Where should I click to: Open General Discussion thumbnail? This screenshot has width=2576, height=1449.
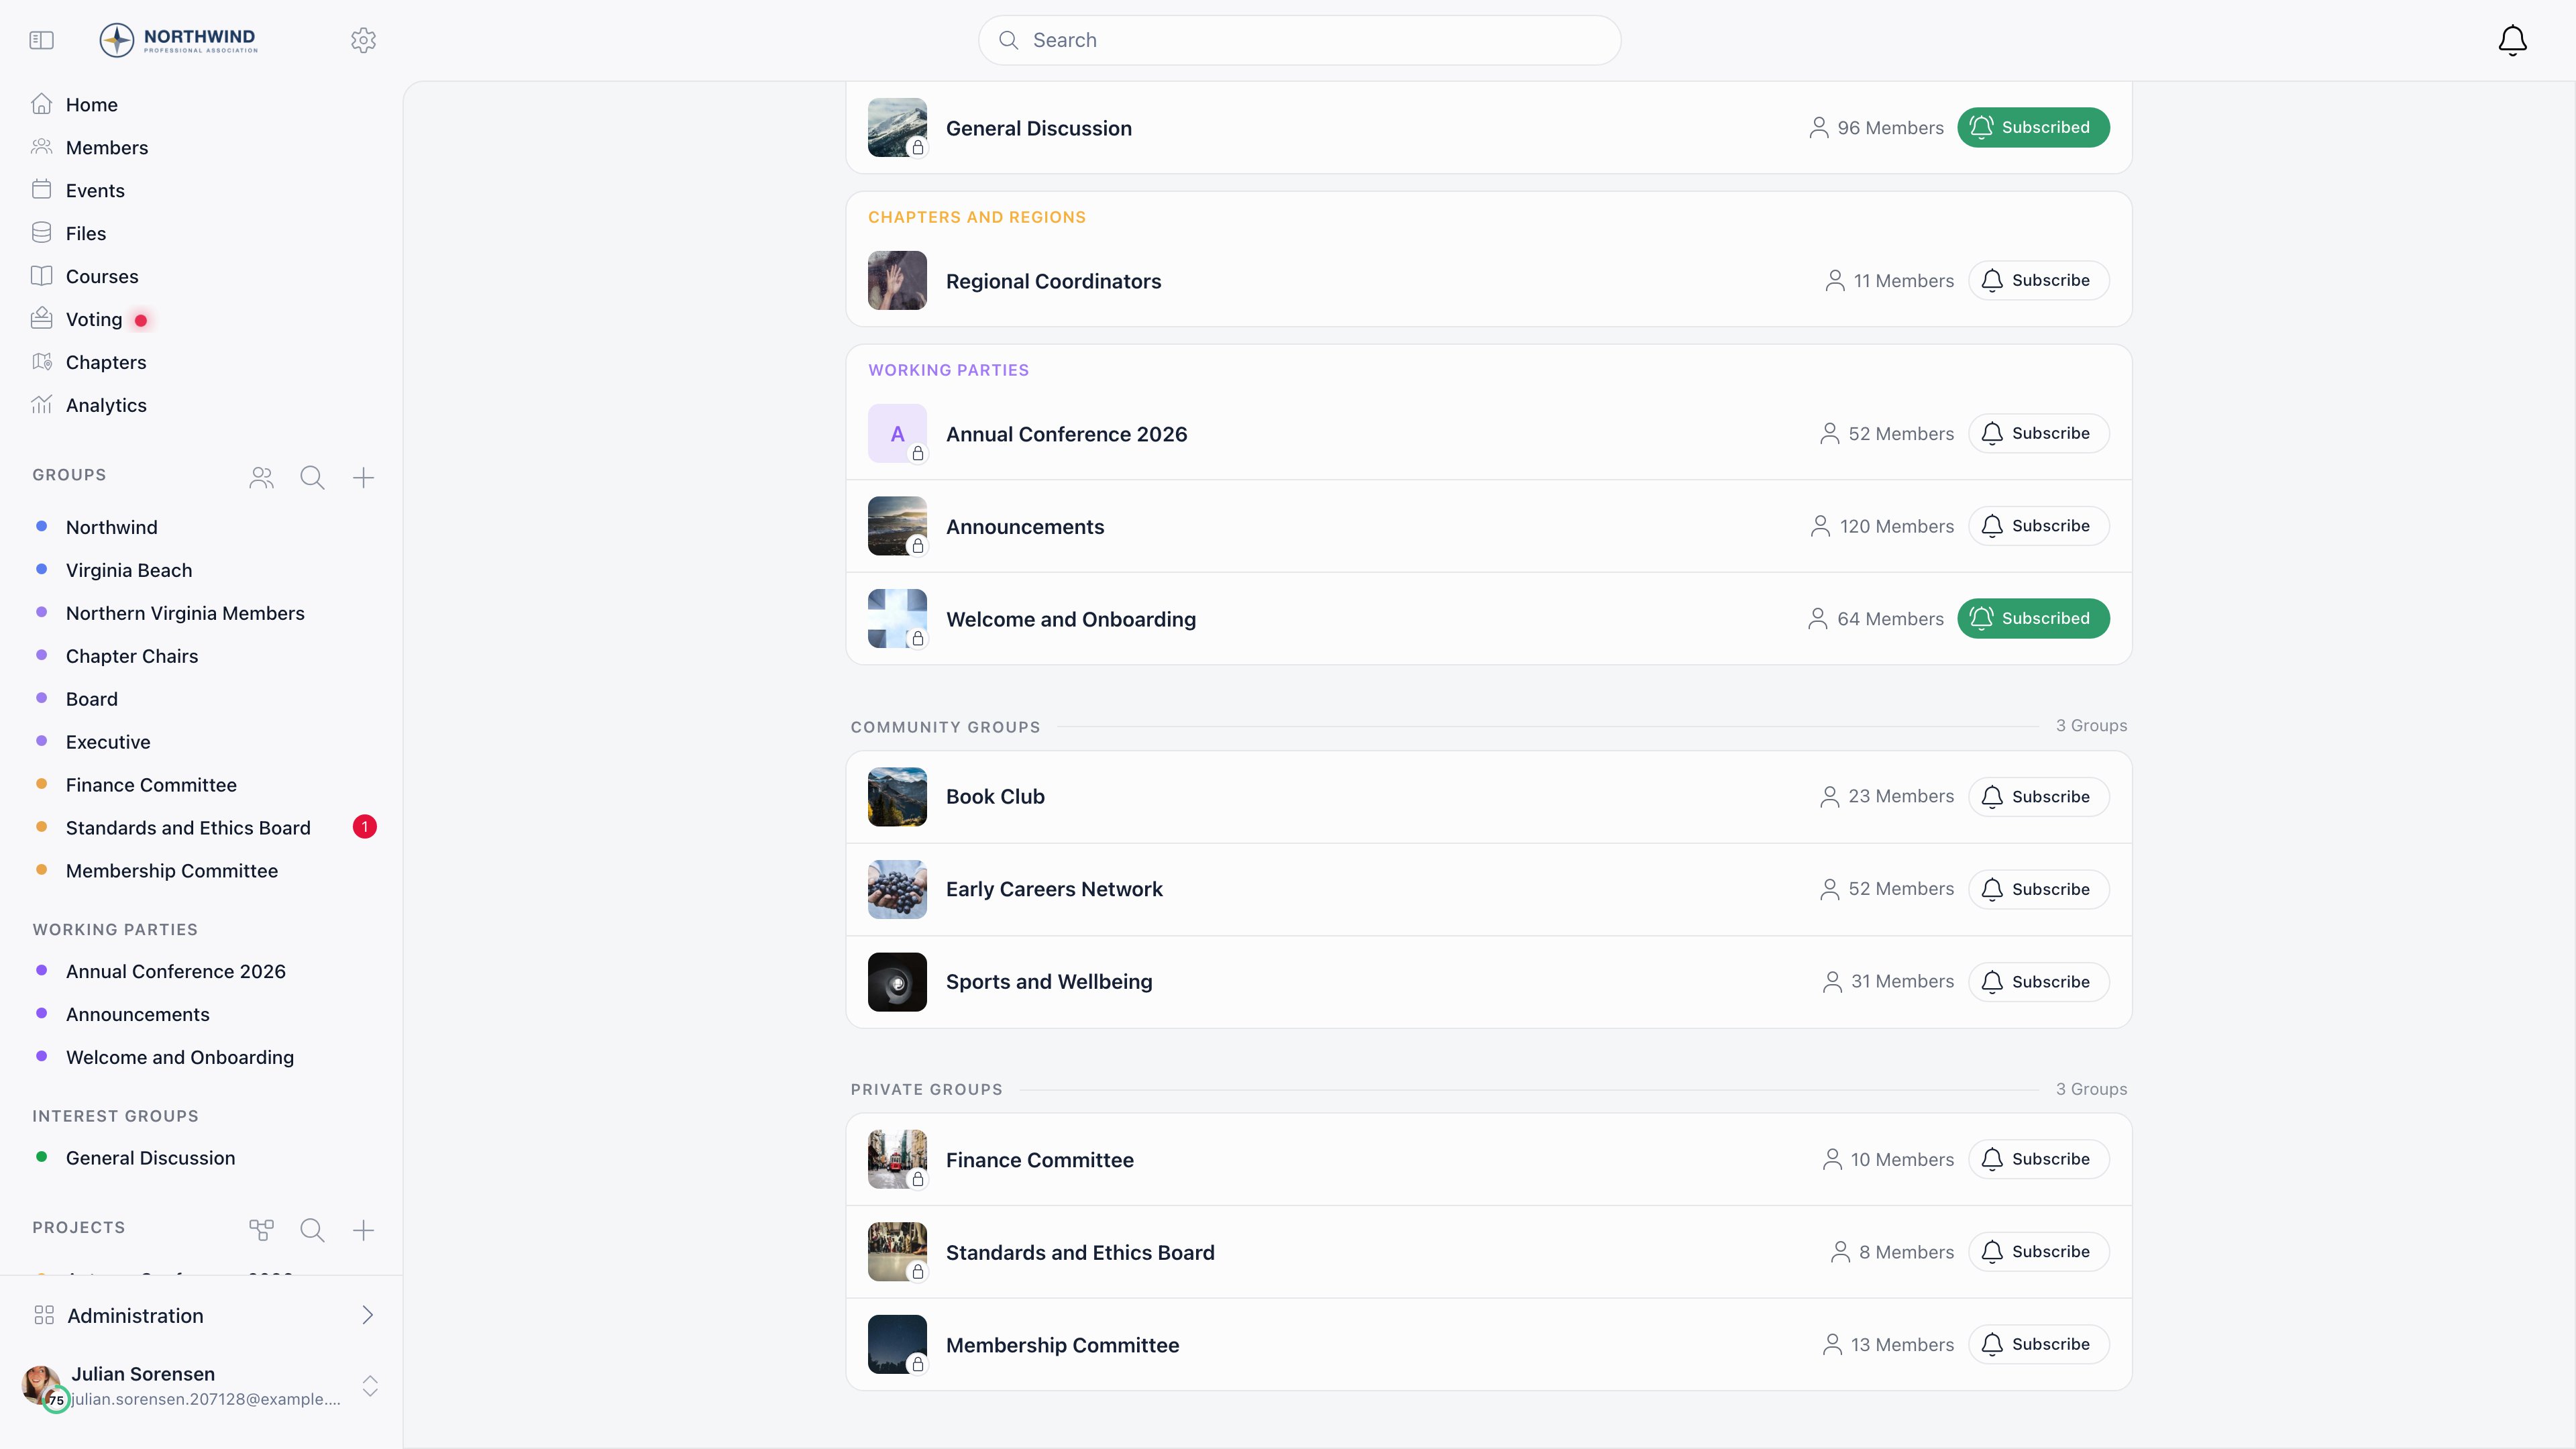pyautogui.click(x=897, y=127)
